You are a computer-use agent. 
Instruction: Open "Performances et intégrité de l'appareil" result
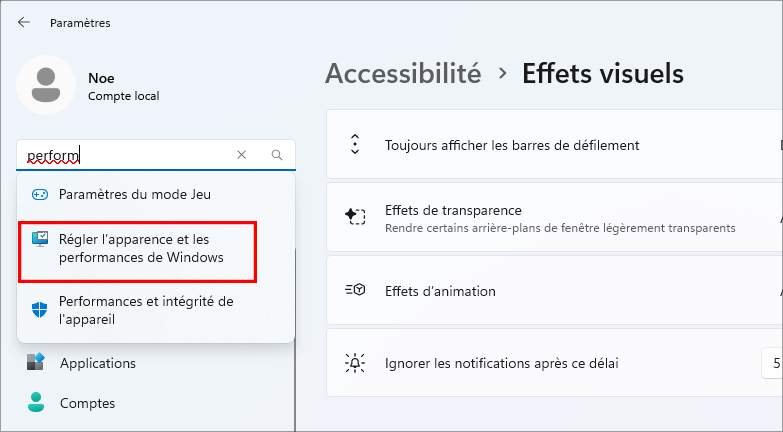146,310
